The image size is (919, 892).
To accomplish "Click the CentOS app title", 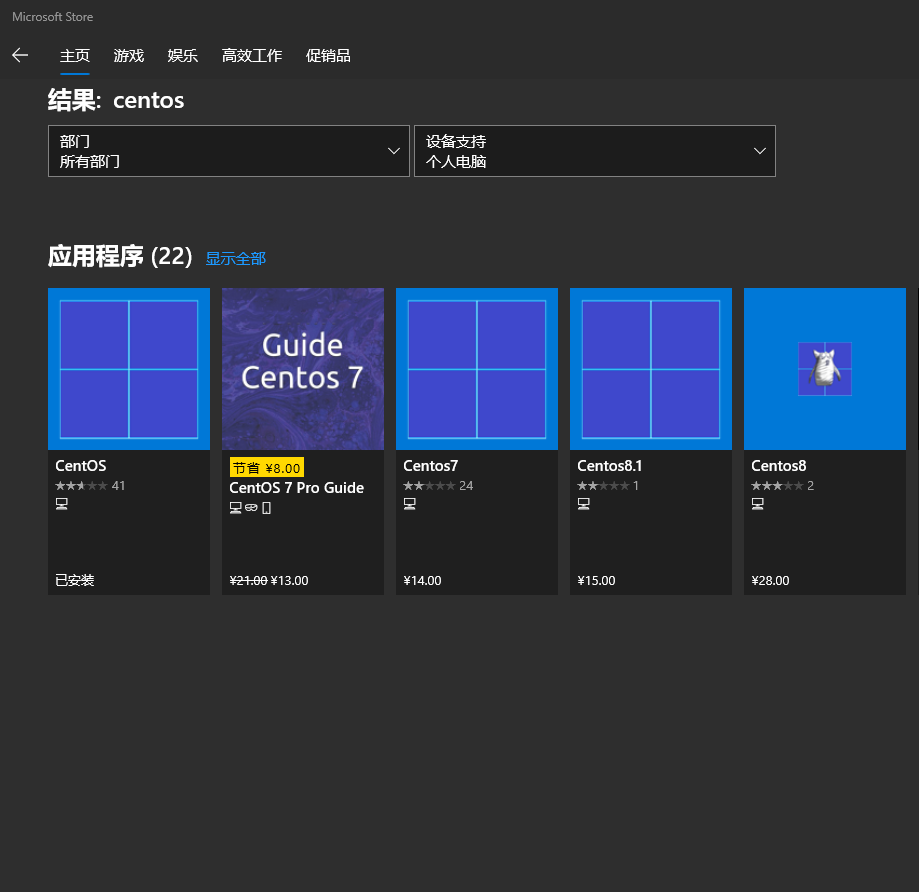I will point(81,466).
